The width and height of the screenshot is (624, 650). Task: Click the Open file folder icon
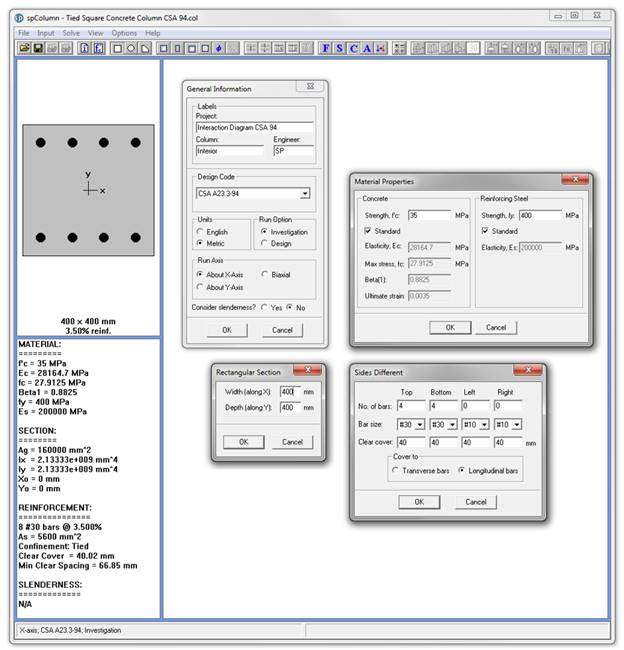(24, 48)
